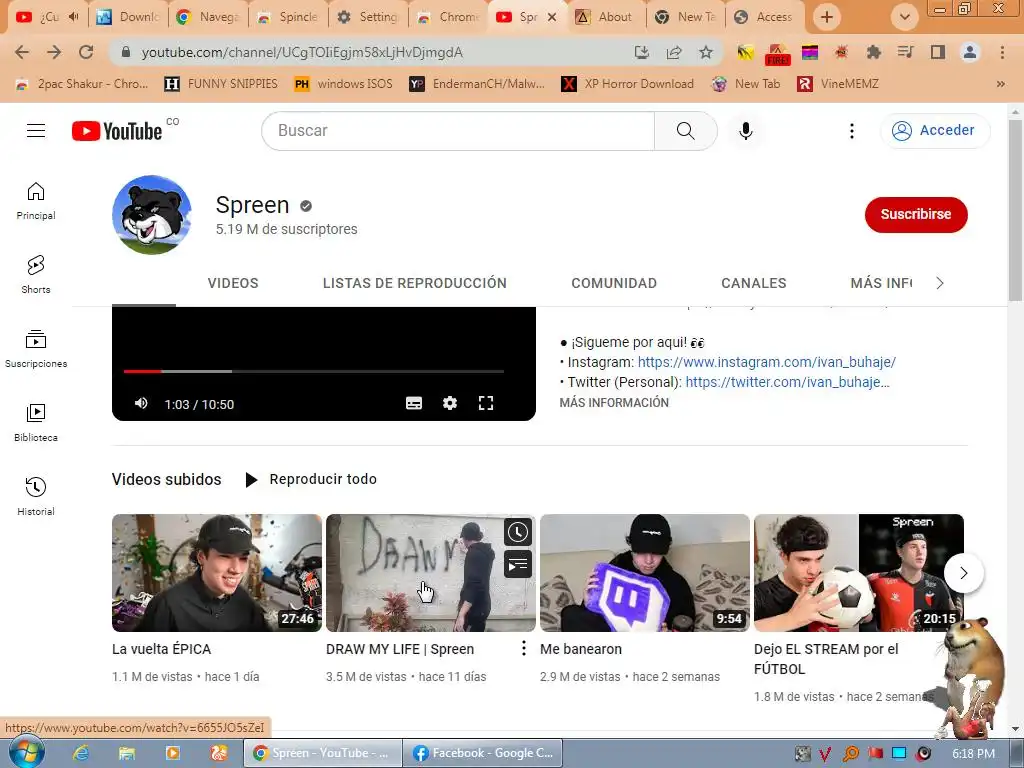Image resolution: width=1024 pixels, height=768 pixels.
Task: Show next videos with carousel arrow
Action: pyautogui.click(x=963, y=573)
